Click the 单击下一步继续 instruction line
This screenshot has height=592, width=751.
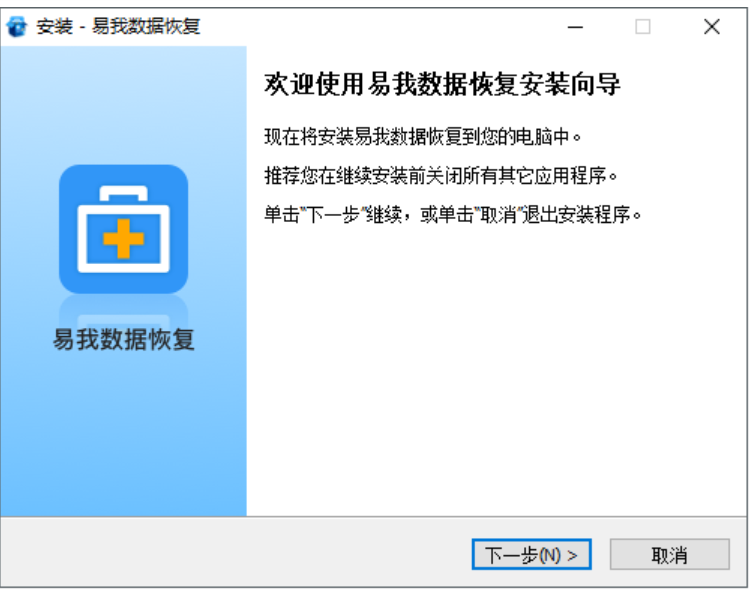pyautogui.click(x=453, y=215)
